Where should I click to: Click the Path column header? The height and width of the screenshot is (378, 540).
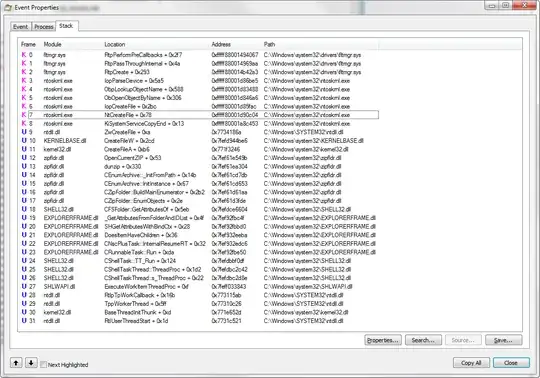point(269,44)
